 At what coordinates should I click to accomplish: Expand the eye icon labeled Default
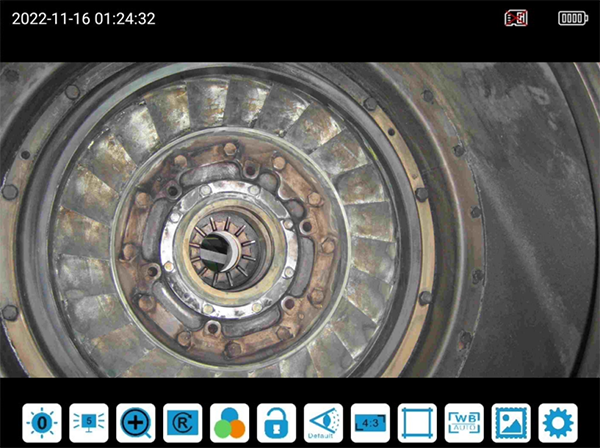point(323,423)
